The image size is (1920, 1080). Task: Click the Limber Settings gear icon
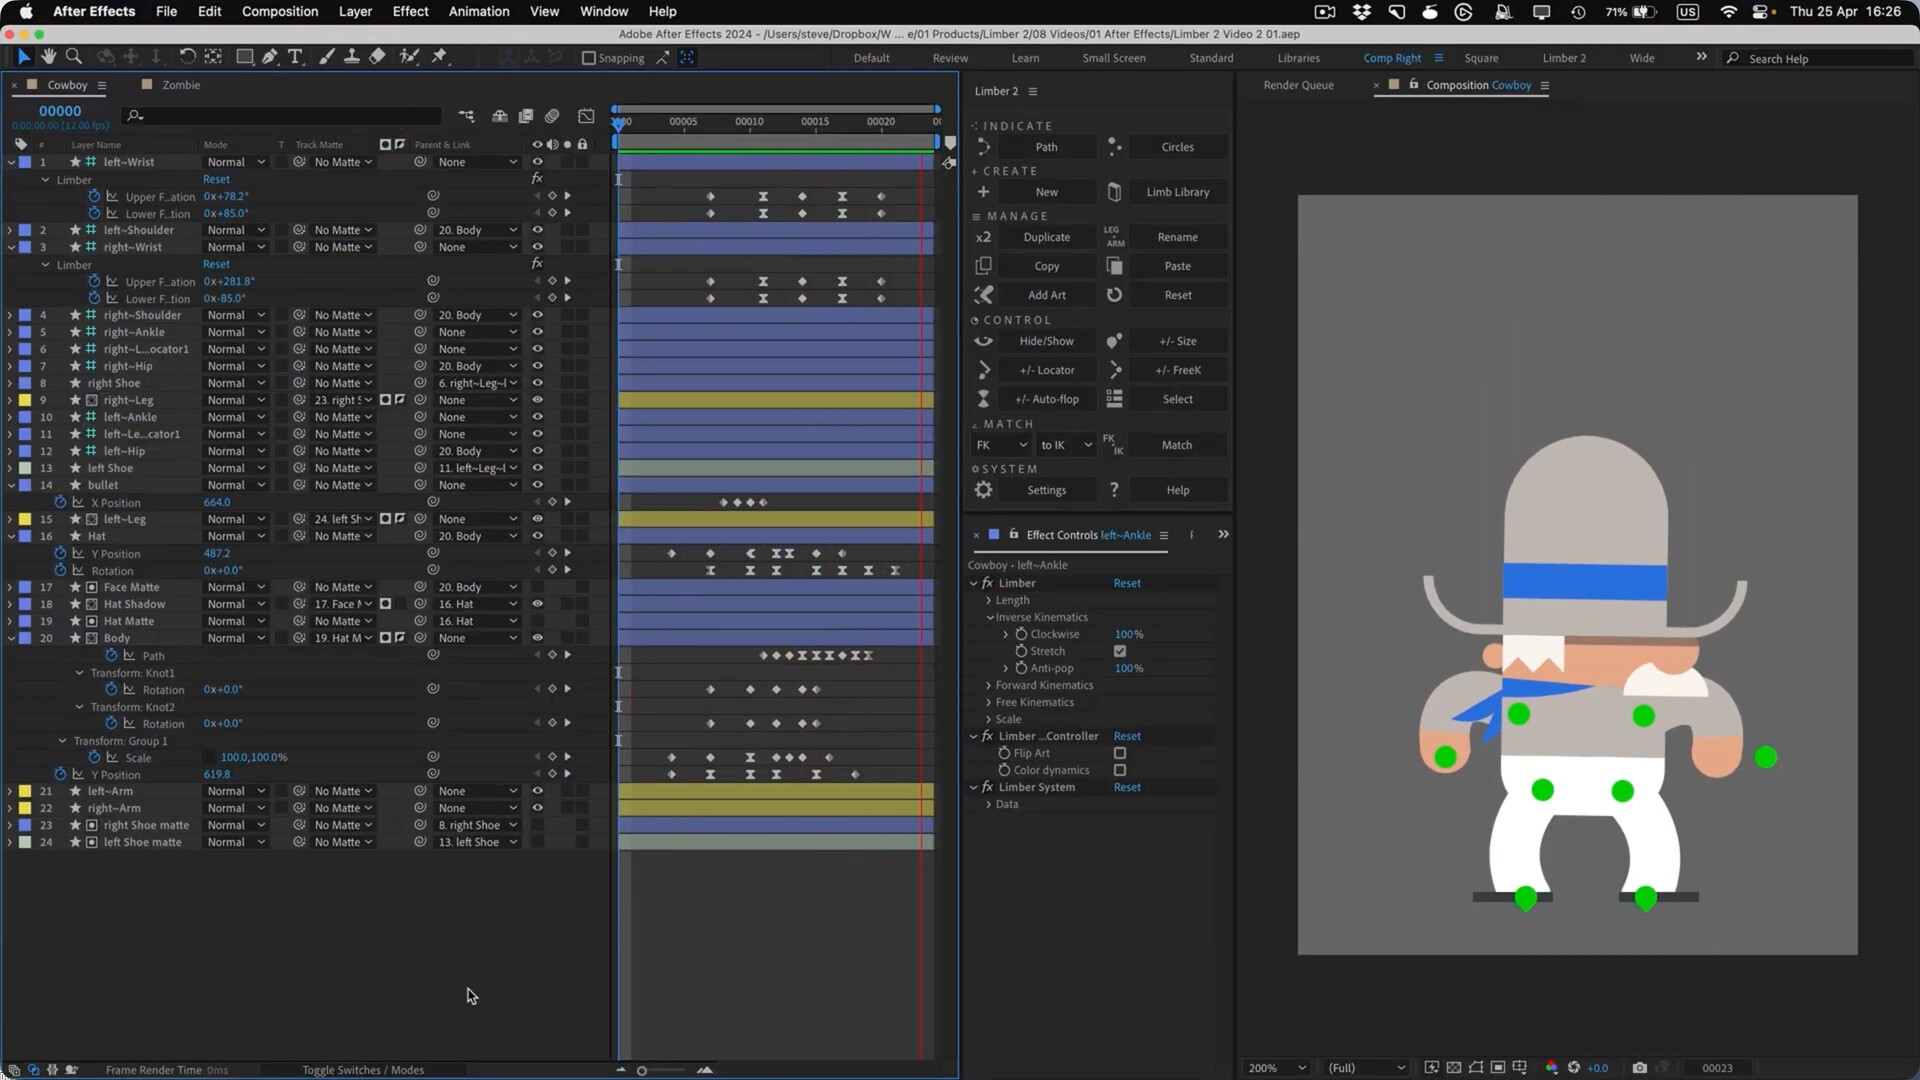tap(984, 490)
